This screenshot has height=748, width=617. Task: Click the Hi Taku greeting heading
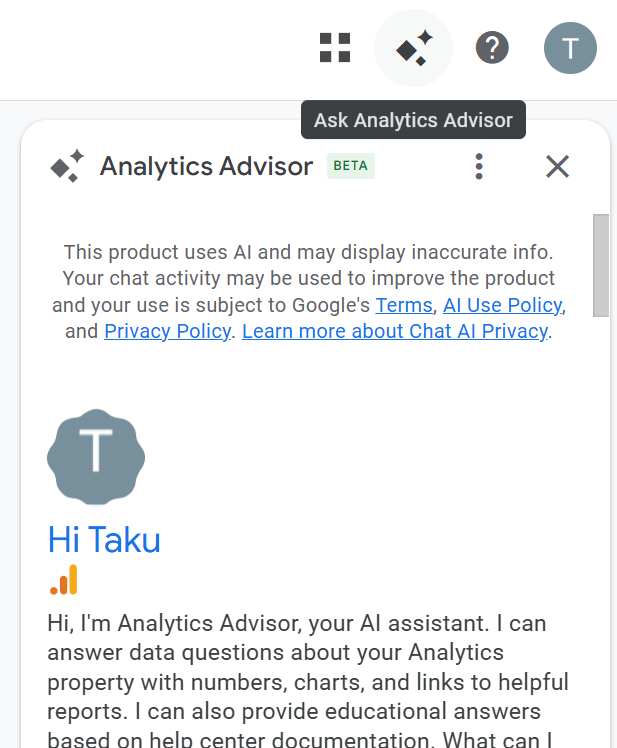pos(104,540)
